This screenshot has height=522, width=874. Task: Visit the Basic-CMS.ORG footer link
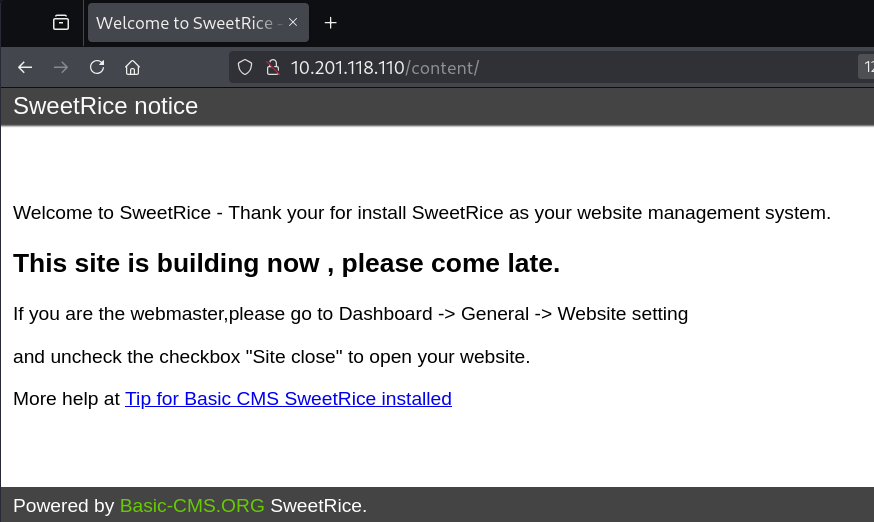coord(192,505)
